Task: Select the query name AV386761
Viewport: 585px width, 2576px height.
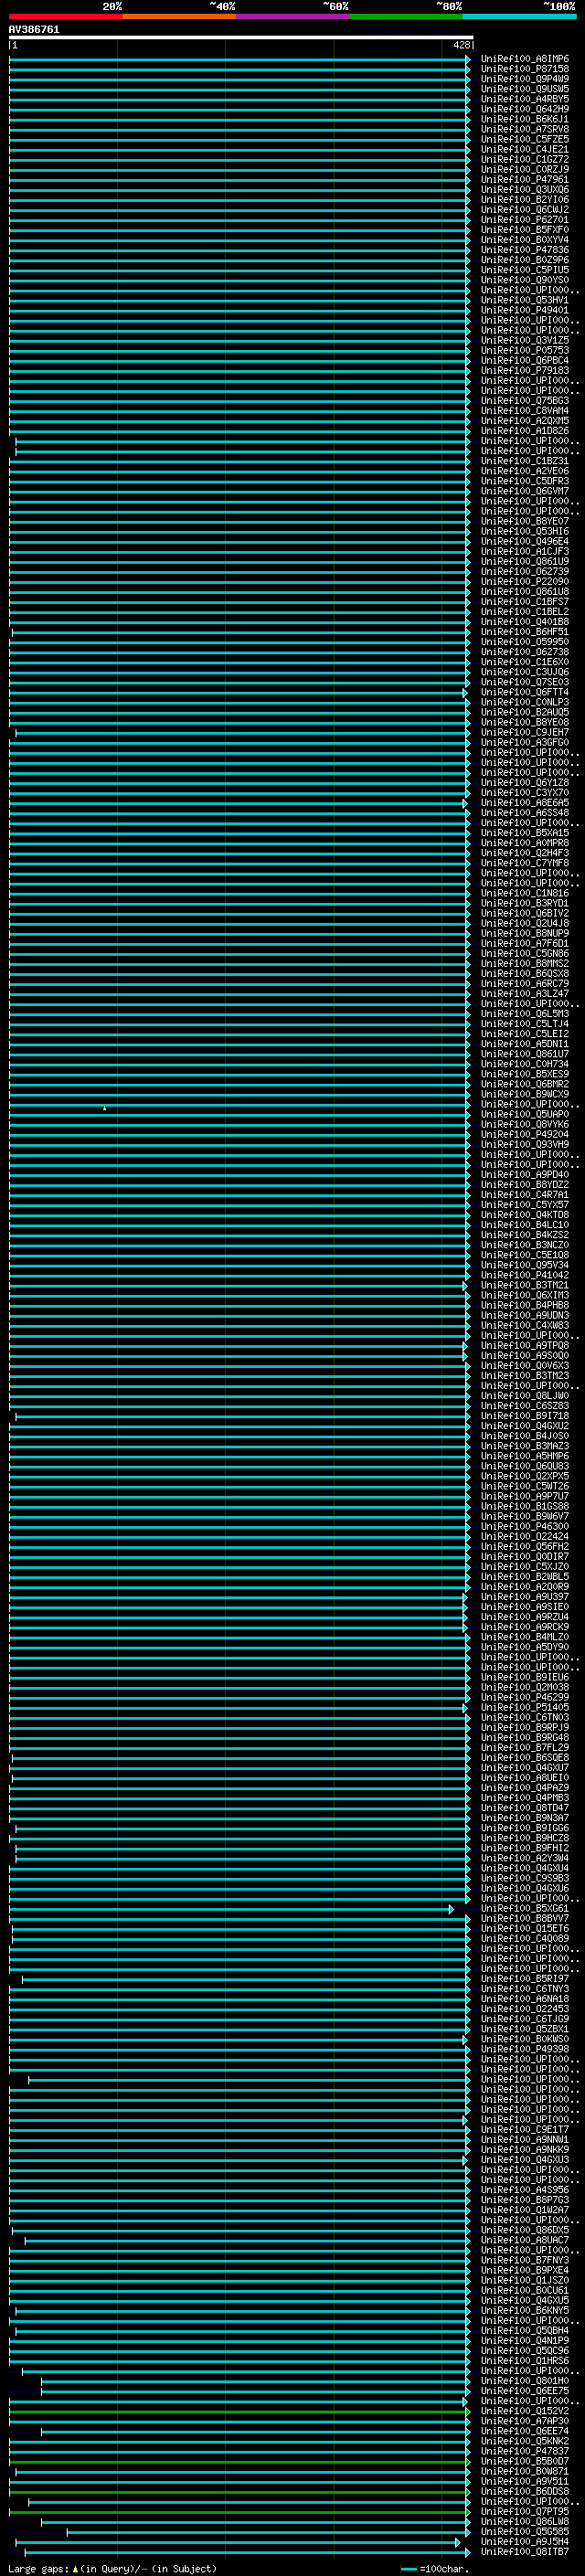Action: (34, 30)
